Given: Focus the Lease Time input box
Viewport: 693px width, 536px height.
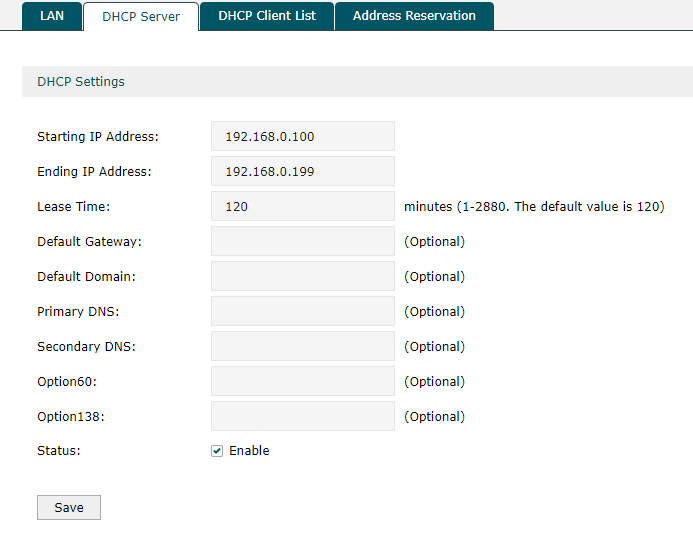Looking at the screenshot, I should pos(303,206).
